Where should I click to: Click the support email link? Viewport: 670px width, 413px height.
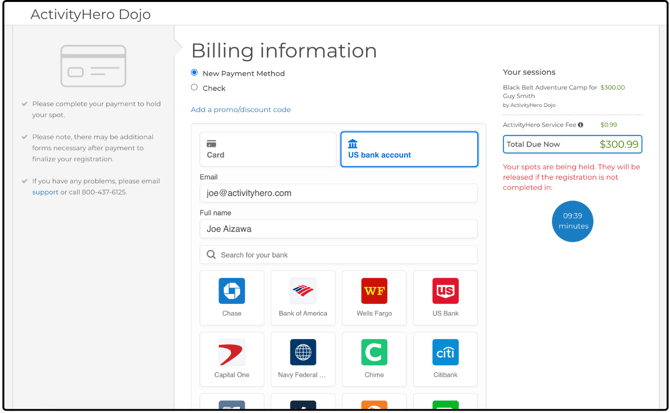click(45, 192)
